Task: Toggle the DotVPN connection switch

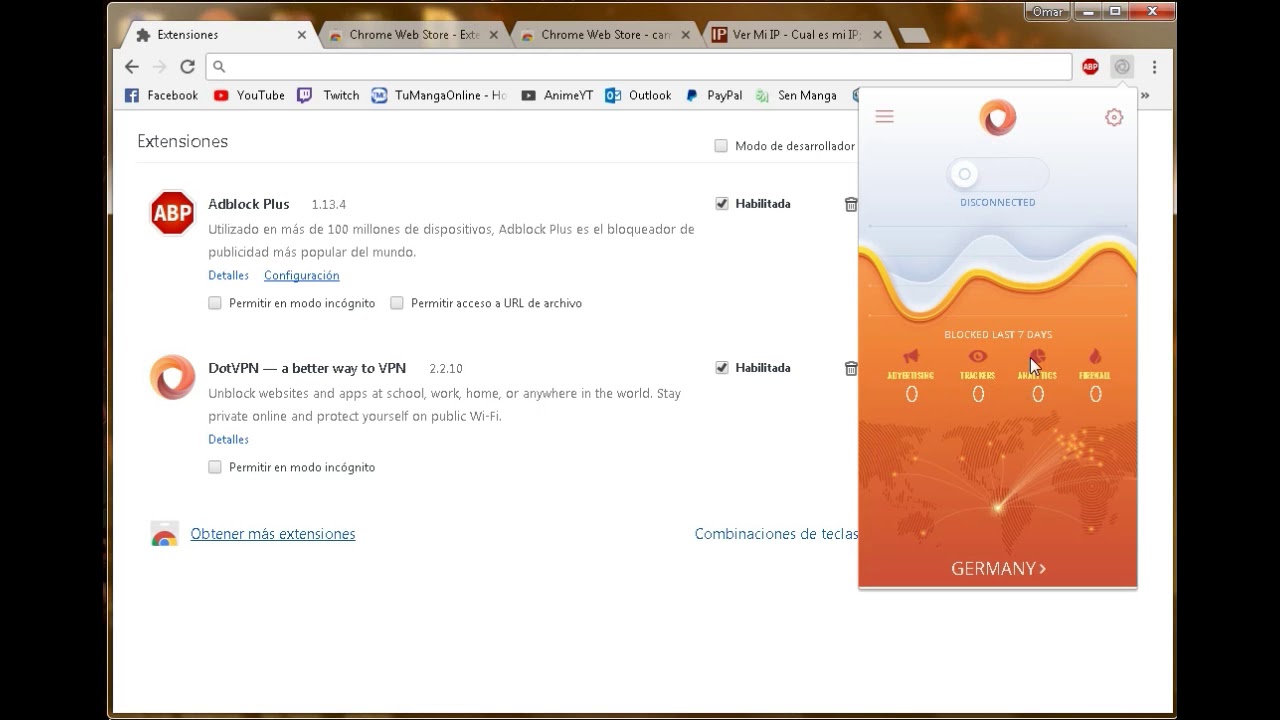Action: (x=997, y=174)
